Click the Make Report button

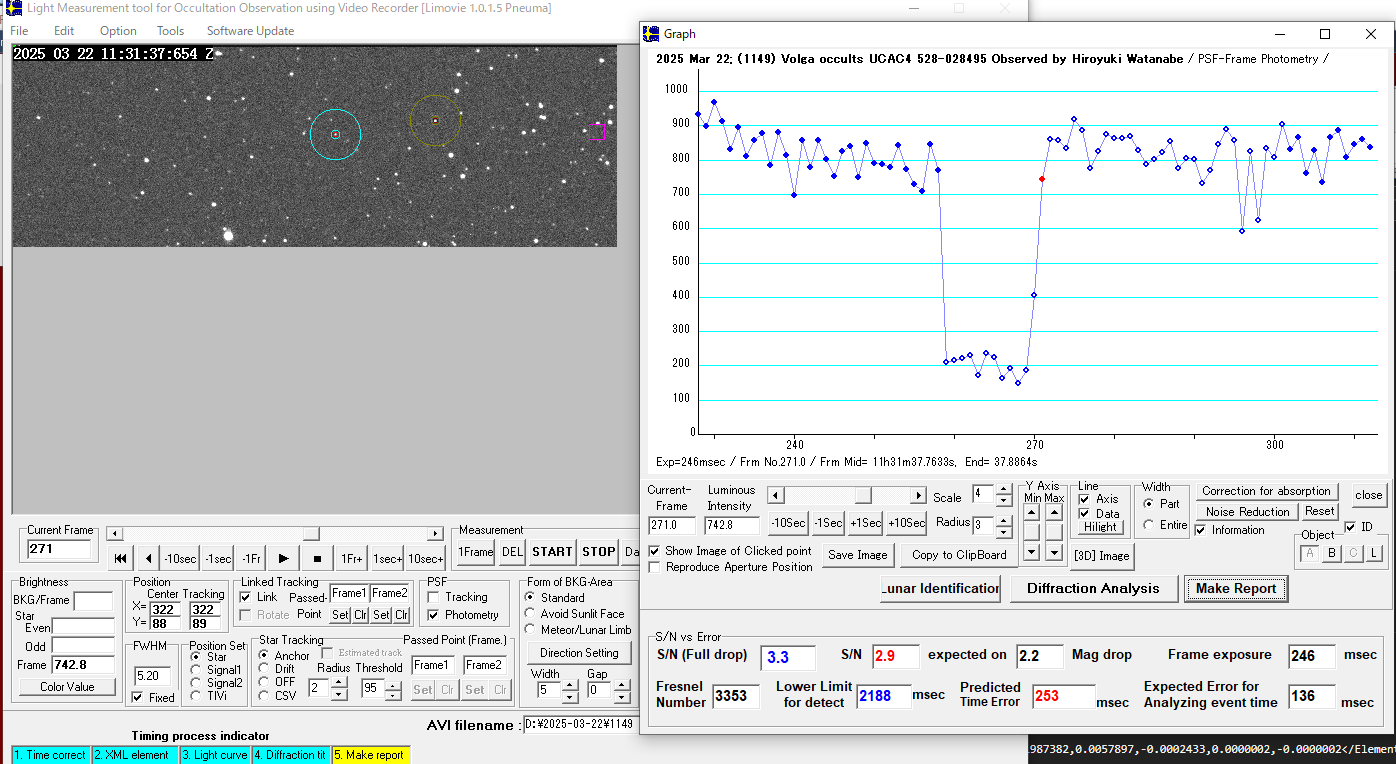[x=1235, y=588]
